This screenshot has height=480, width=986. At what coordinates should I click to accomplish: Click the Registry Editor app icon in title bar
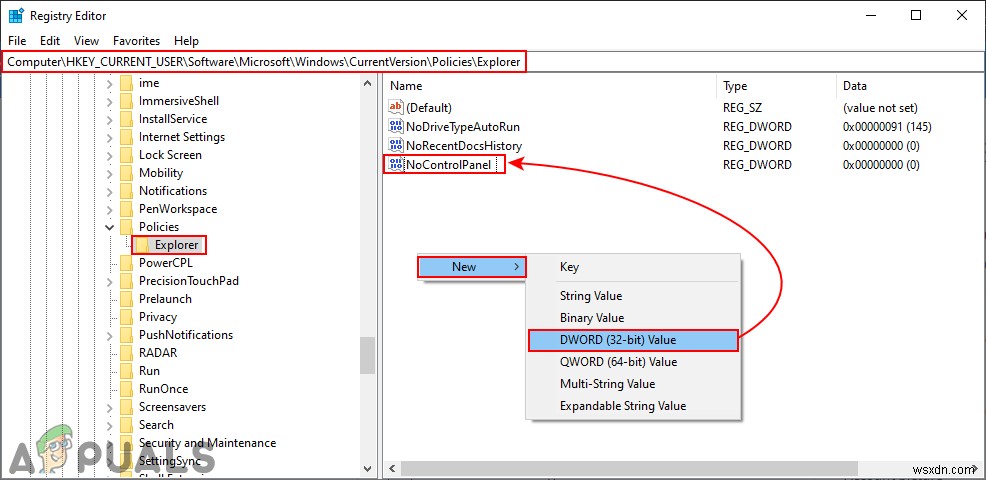[16, 16]
